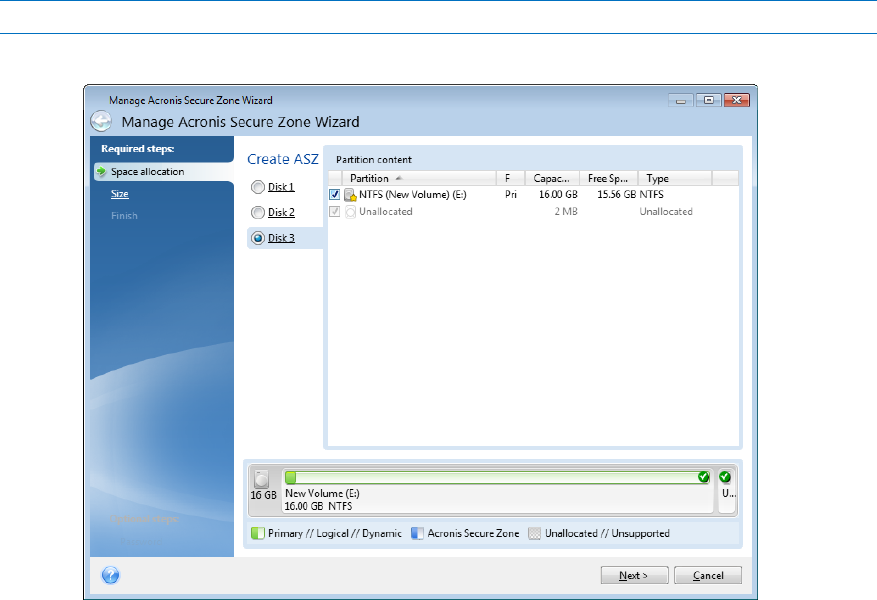Minimize the wizard window
This screenshot has height=600, width=877.
click(x=681, y=101)
